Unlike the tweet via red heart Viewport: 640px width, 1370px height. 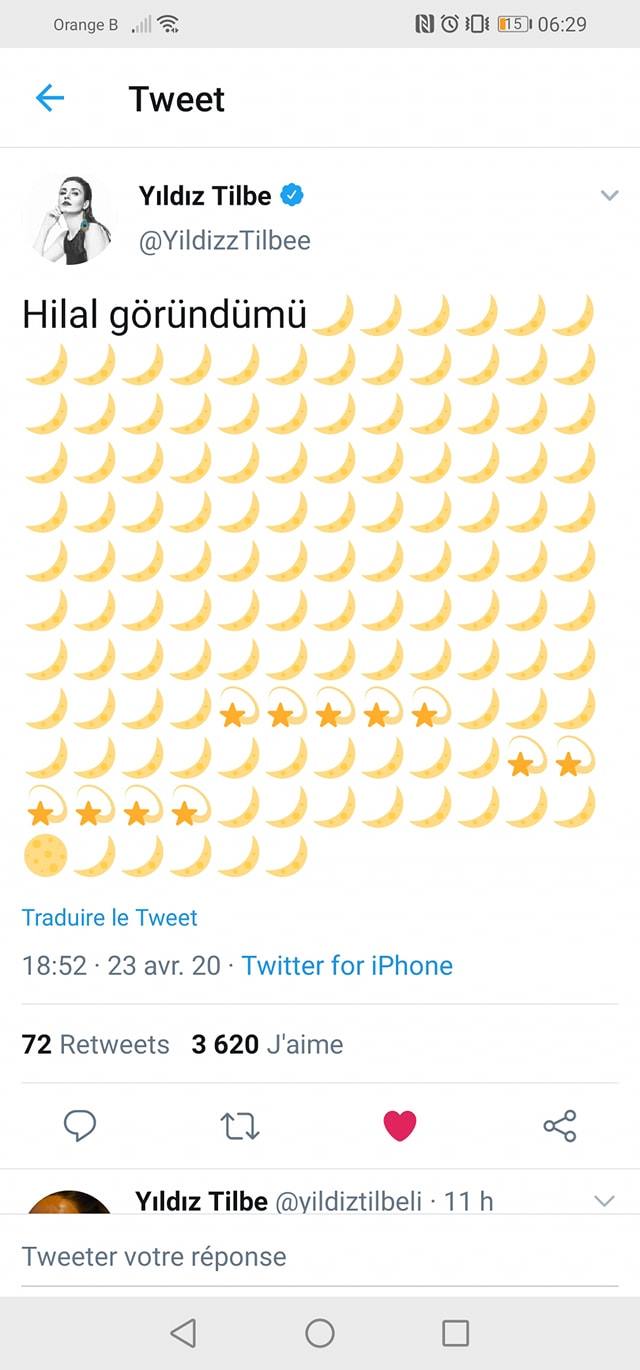click(400, 1126)
